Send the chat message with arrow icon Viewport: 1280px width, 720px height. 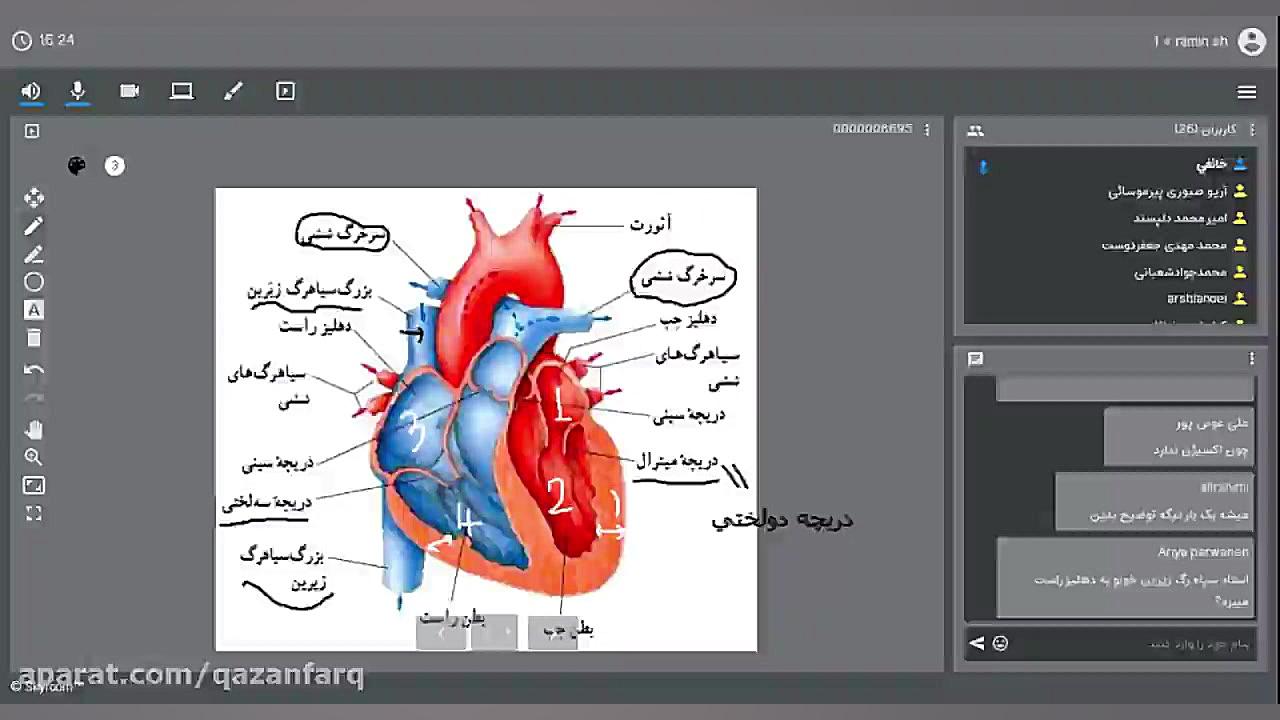(x=976, y=643)
